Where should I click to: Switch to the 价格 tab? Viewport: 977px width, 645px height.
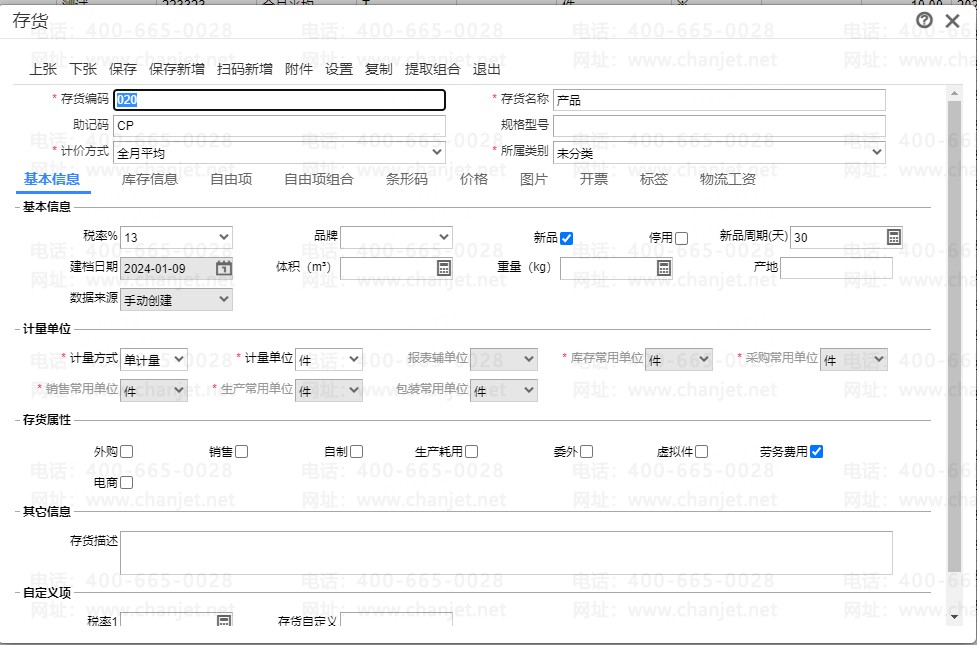click(474, 179)
